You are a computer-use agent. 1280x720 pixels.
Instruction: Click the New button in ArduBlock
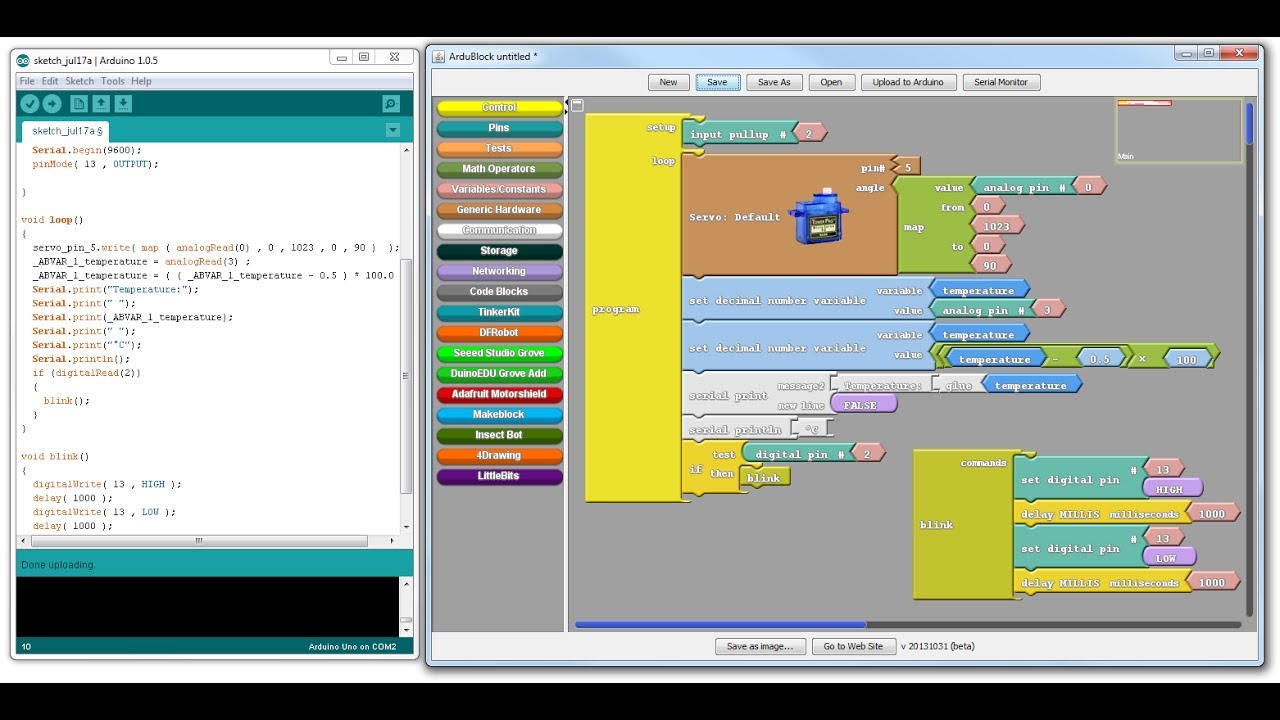(x=668, y=82)
